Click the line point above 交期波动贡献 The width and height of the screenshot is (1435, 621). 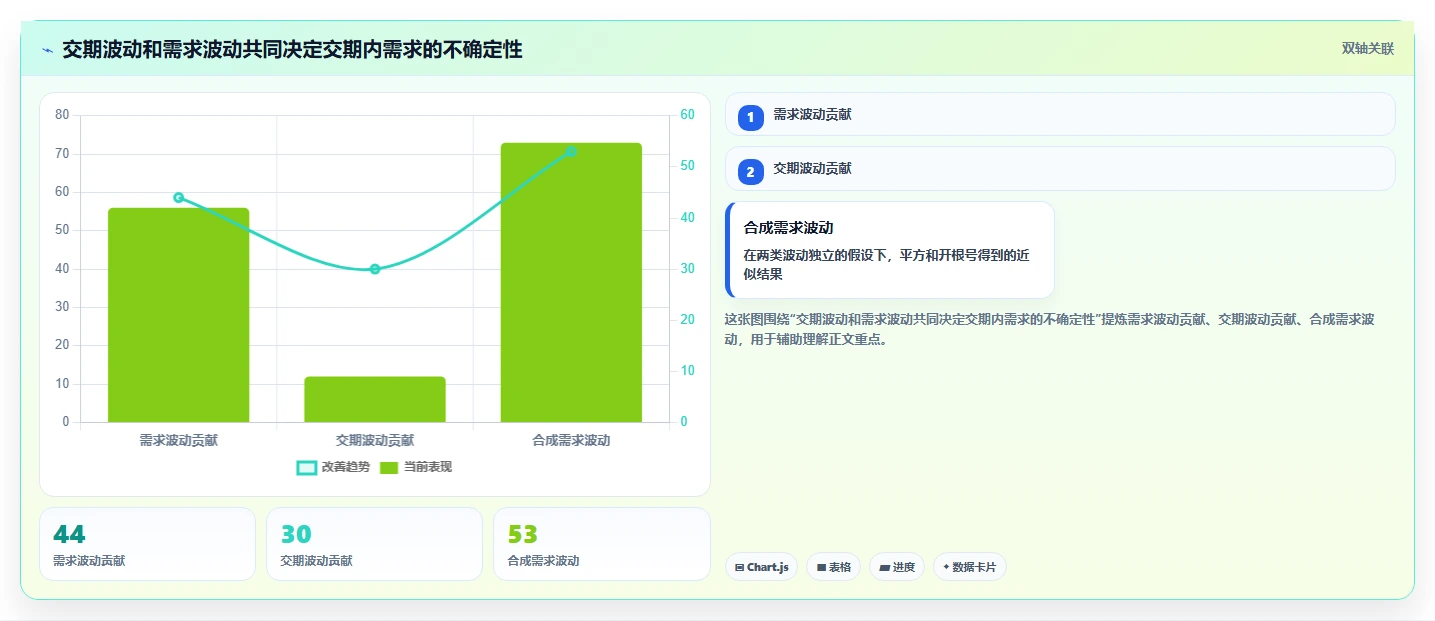pos(375,269)
